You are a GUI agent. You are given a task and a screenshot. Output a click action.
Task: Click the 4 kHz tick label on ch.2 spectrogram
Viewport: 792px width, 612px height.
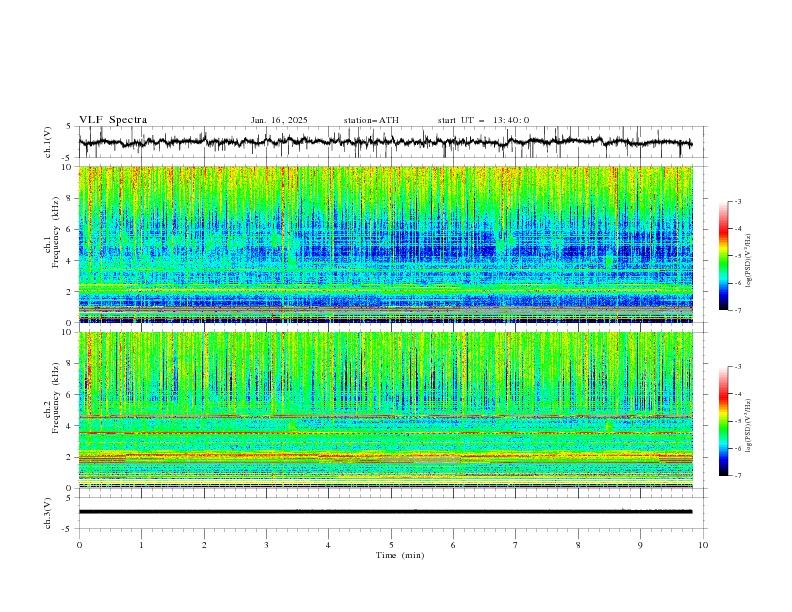(71, 426)
